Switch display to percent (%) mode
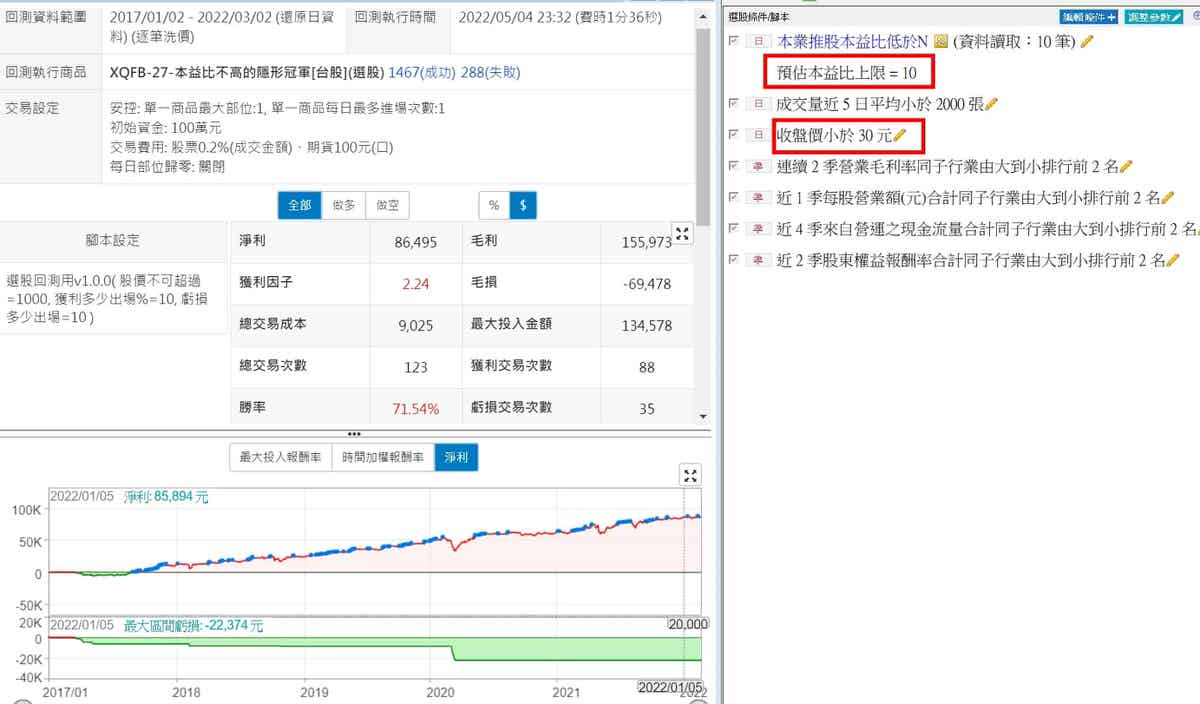1200x704 pixels. point(493,205)
